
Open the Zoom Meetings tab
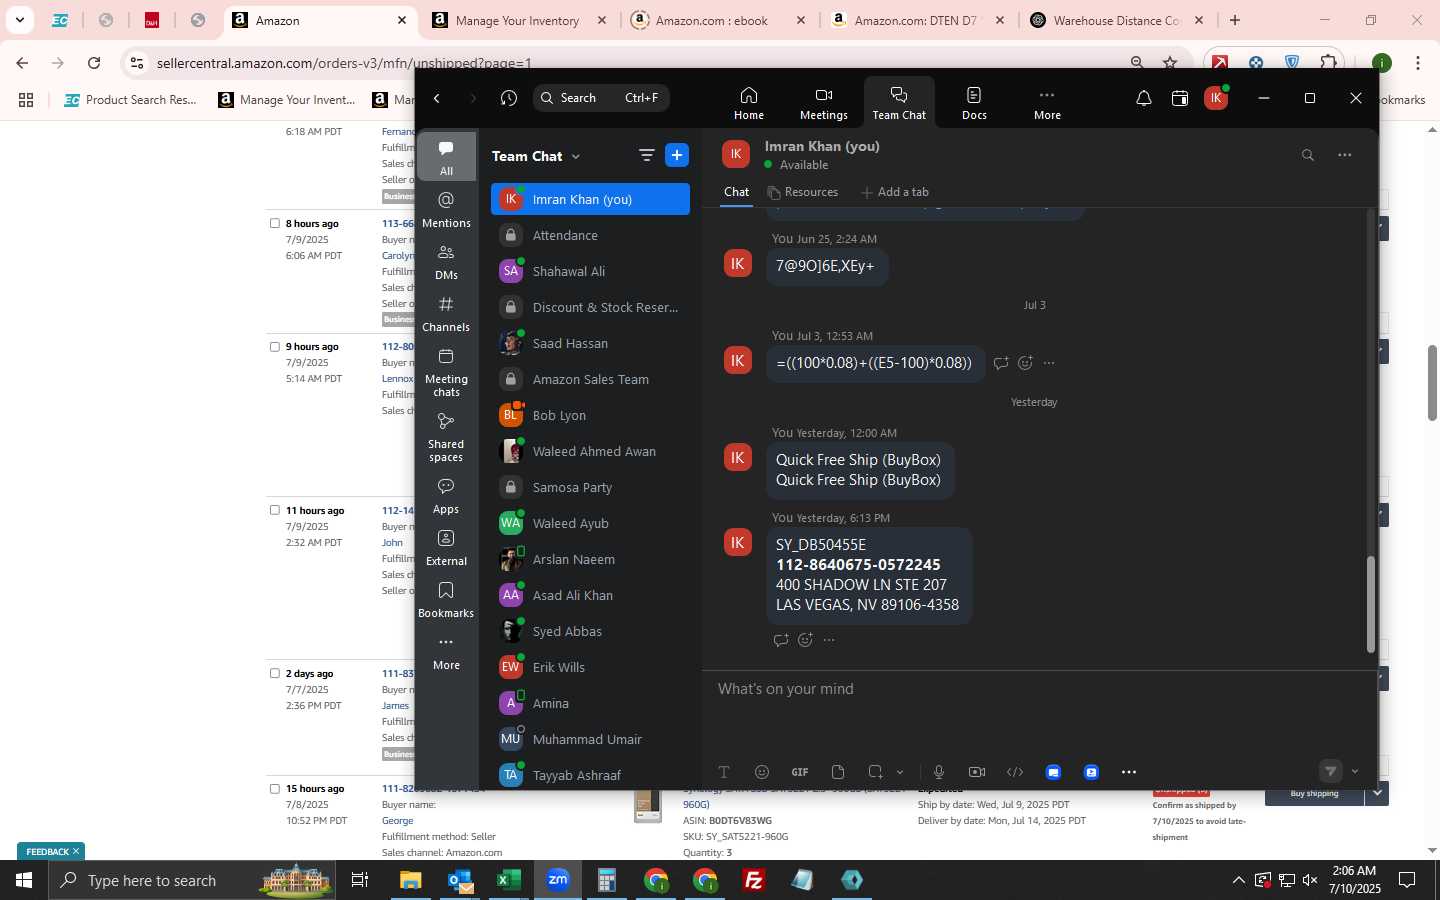(x=823, y=103)
